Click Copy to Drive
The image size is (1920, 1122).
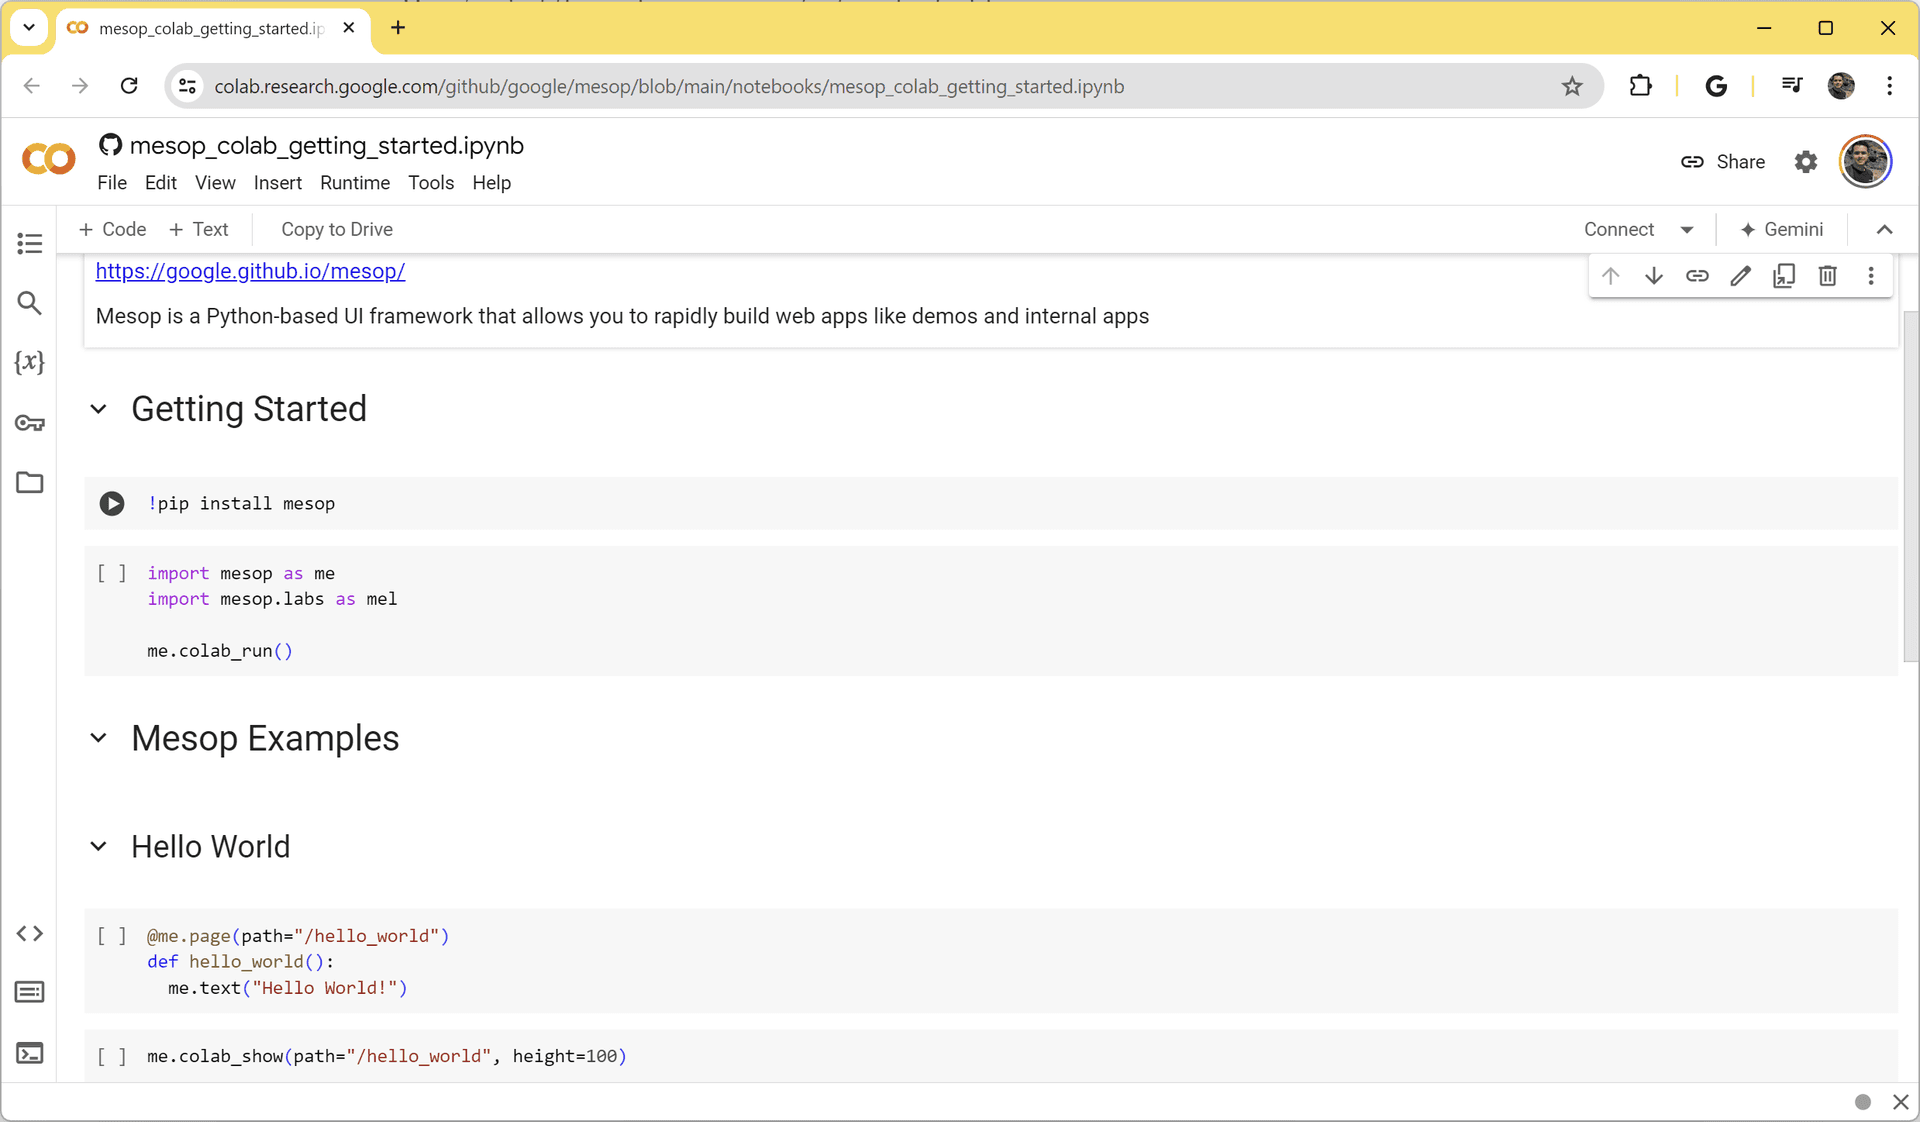tap(336, 229)
